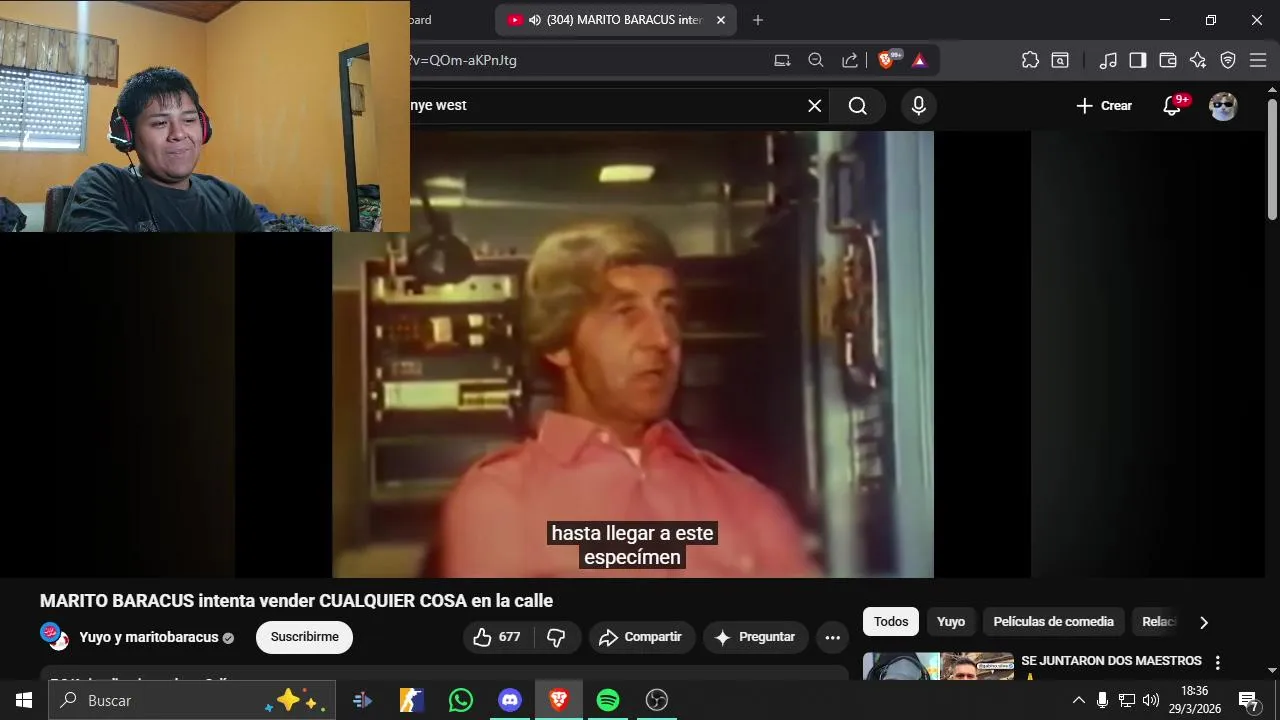Click the page vertical scrollbar thumb
The height and width of the screenshot is (720, 1280).
click(1272, 160)
